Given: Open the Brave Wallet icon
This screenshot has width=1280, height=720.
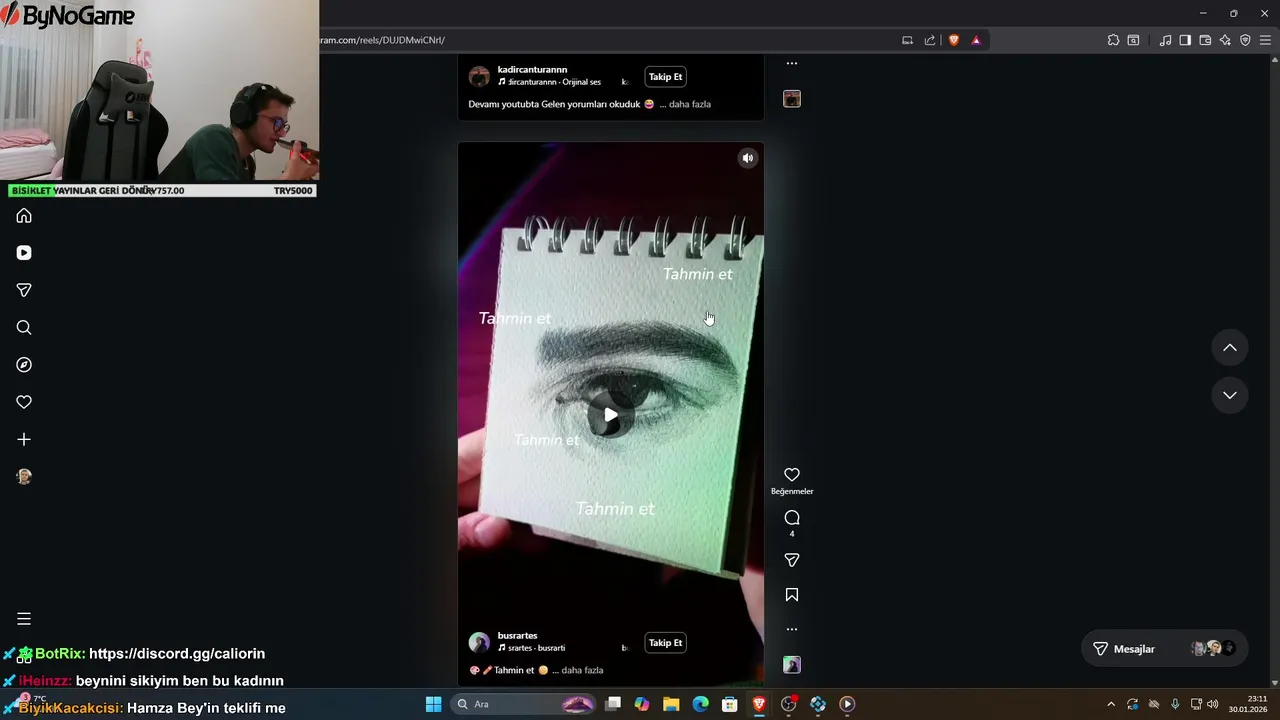Looking at the screenshot, I should pos(1205,40).
